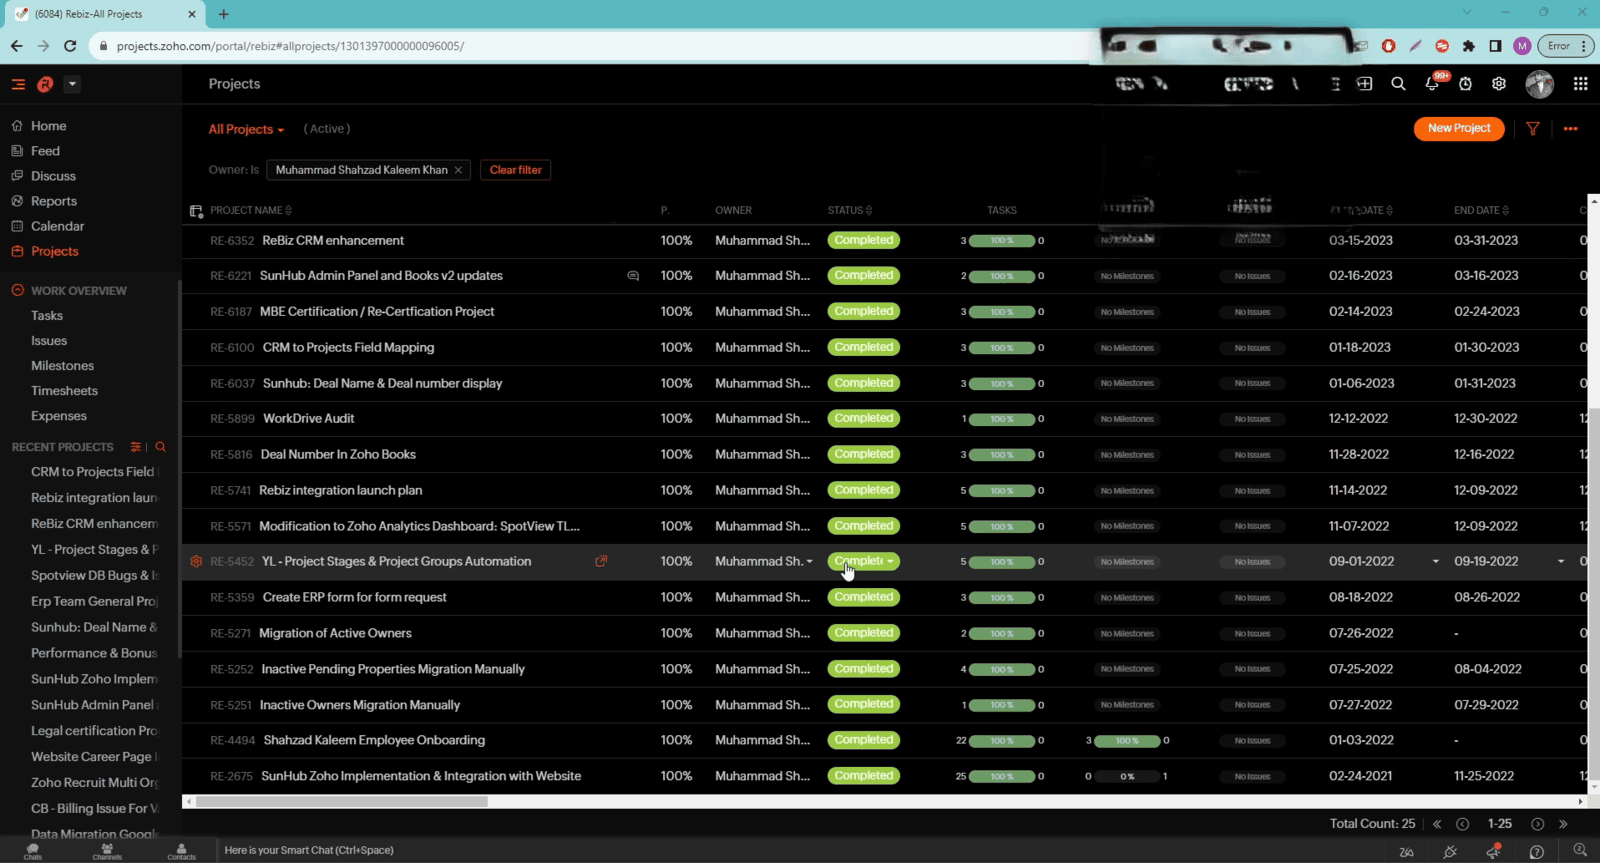1600x863 pixels.
Task: Click recent projects list view icon
Action: [136, 447]
